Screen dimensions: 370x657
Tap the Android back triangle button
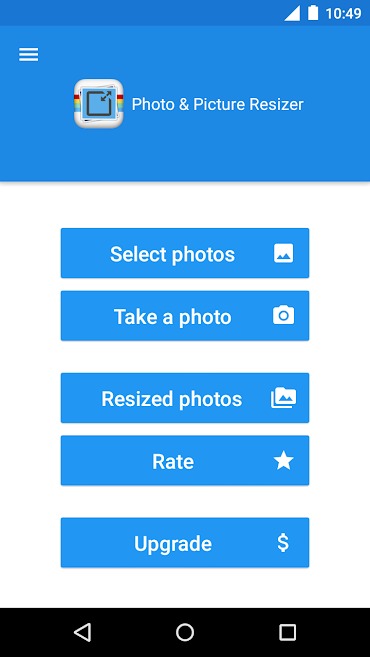pos(83,632)
